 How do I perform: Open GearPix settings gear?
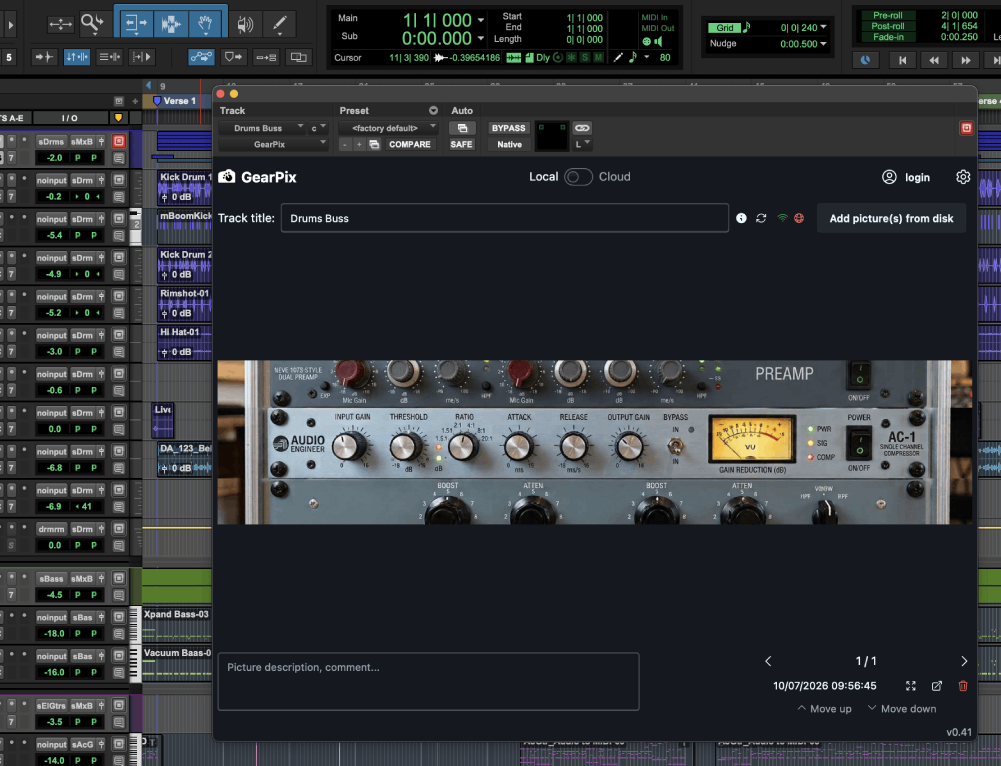click(963, 177)
